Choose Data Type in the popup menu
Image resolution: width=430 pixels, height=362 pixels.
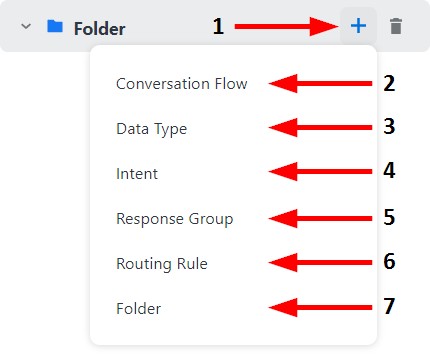coord(151,129)
